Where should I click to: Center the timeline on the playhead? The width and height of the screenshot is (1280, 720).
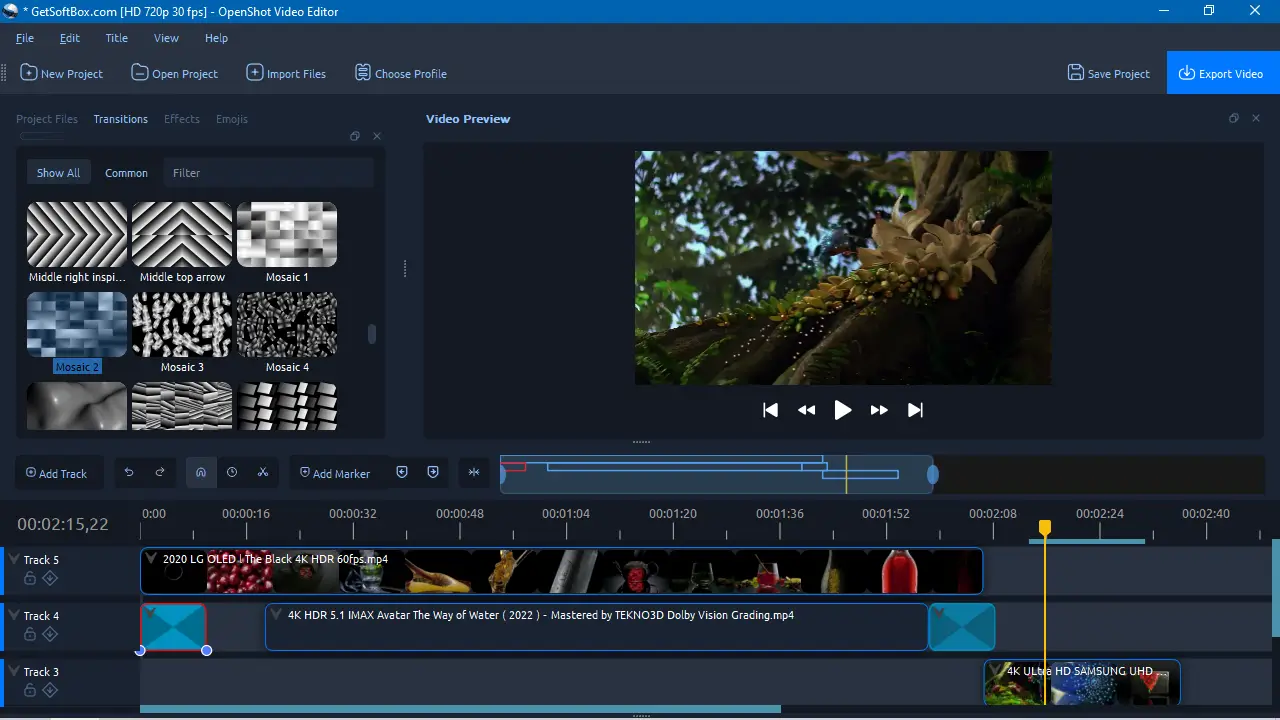click(x=474, y=473)
